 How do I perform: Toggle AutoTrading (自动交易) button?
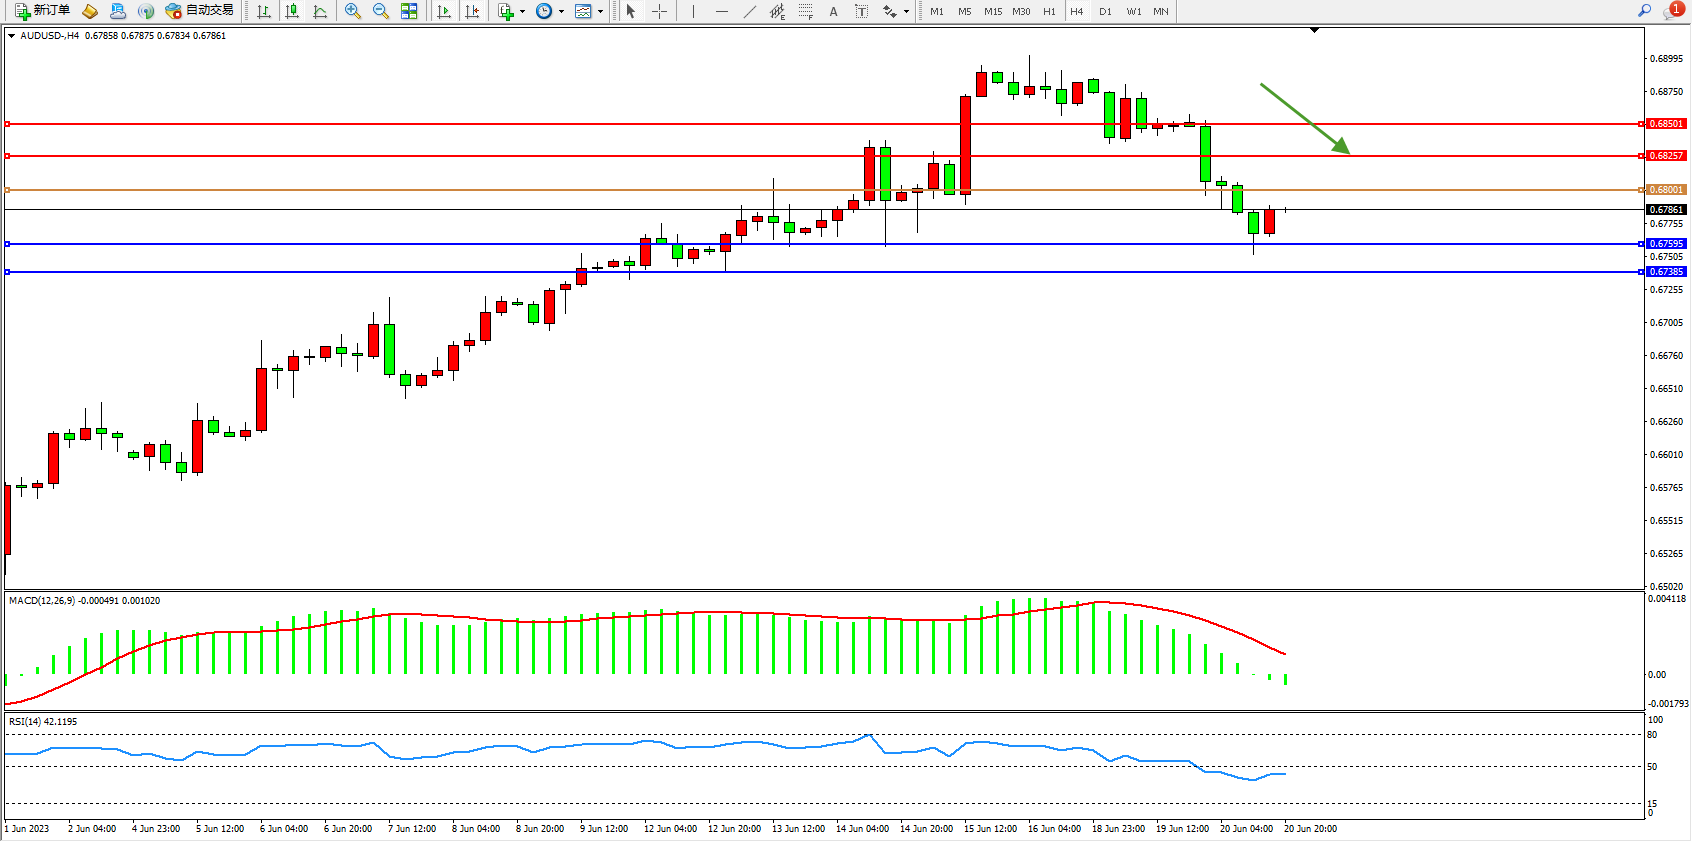pos(199,11)
